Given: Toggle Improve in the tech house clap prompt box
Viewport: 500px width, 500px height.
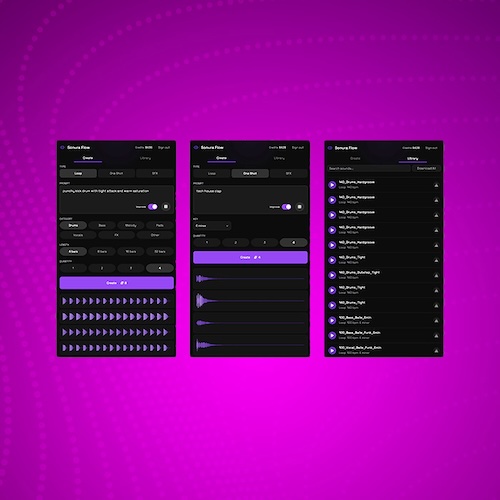Looking at the screenshot, I should (286, 207).
